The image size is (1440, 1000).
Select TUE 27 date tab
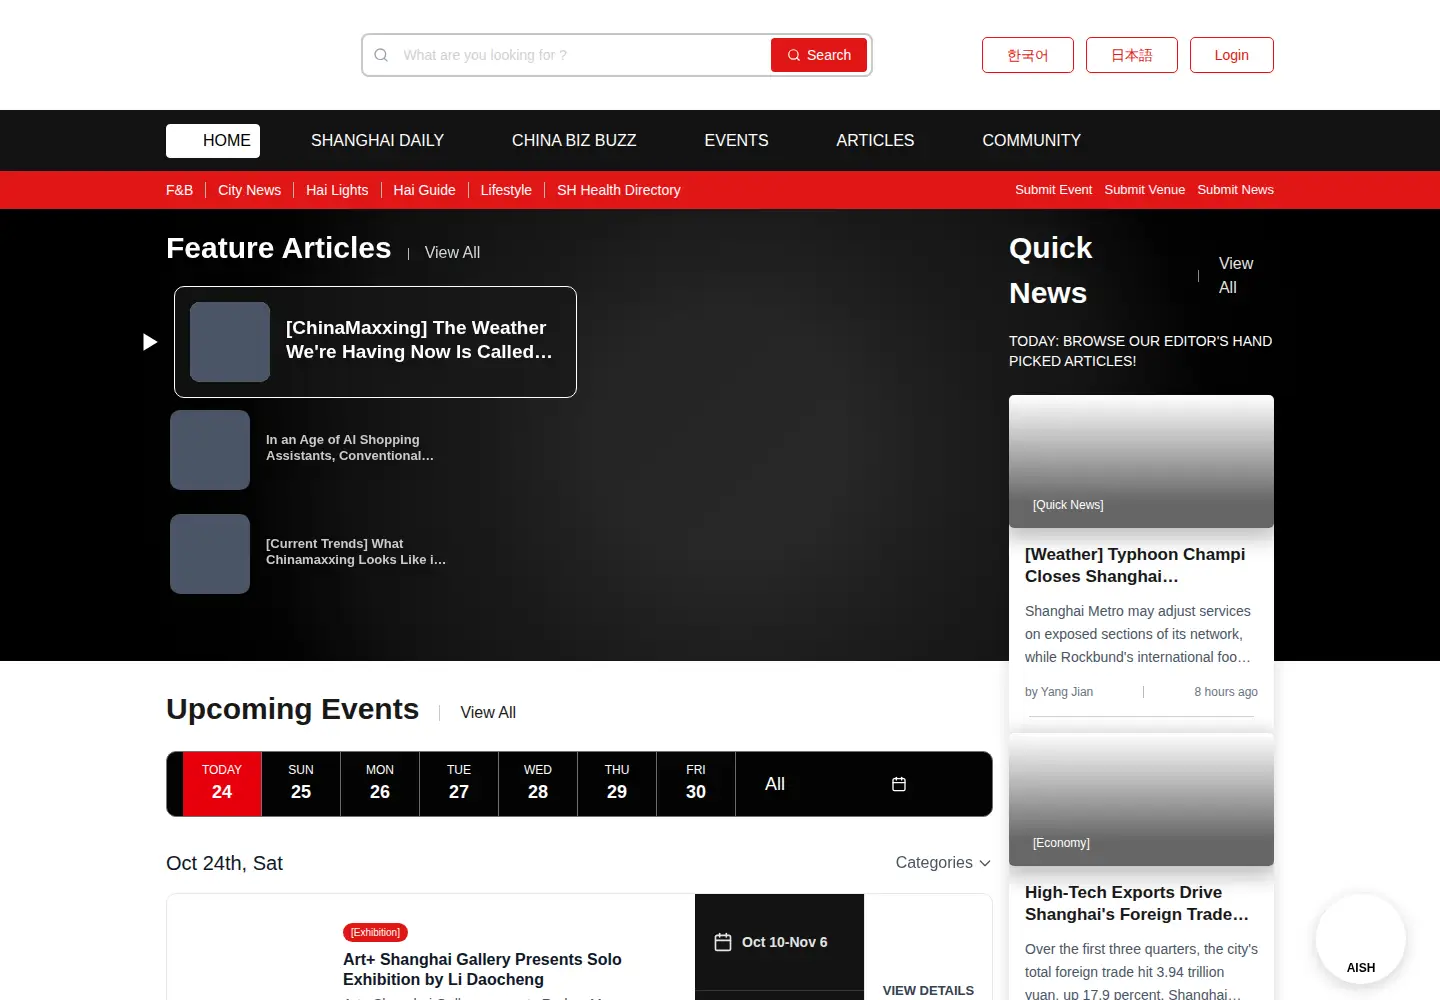click(x=459, y=784)
